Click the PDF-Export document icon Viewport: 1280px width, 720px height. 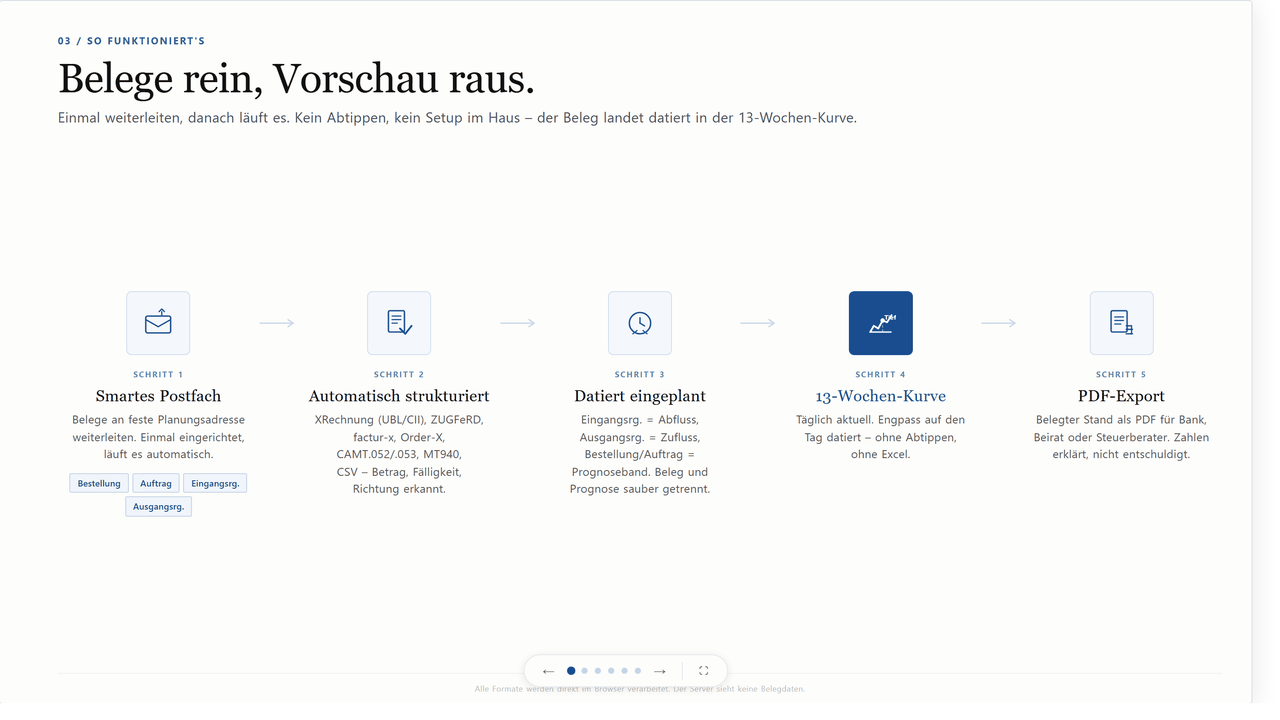click(x=1121, y=323)
